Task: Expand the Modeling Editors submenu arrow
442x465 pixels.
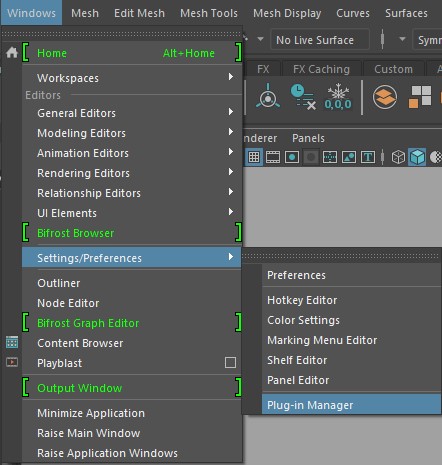Action: click(x=231, y=132)
